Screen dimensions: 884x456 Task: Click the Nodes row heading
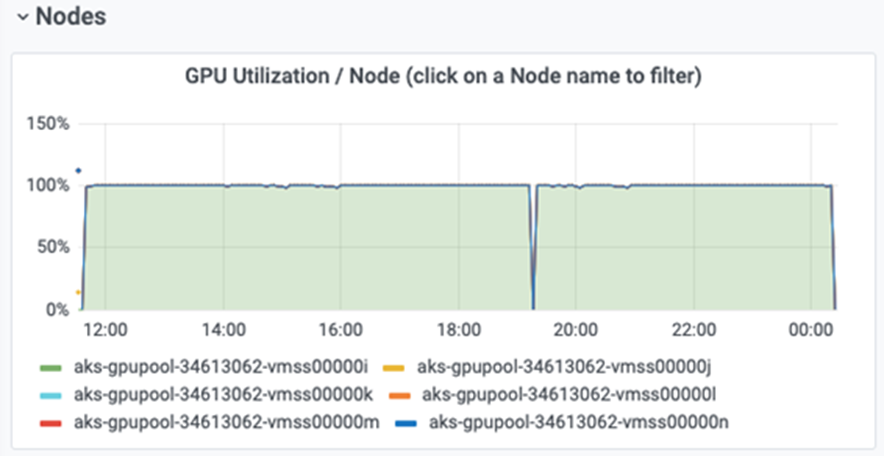pyautogui.click(x=70, y=16)
